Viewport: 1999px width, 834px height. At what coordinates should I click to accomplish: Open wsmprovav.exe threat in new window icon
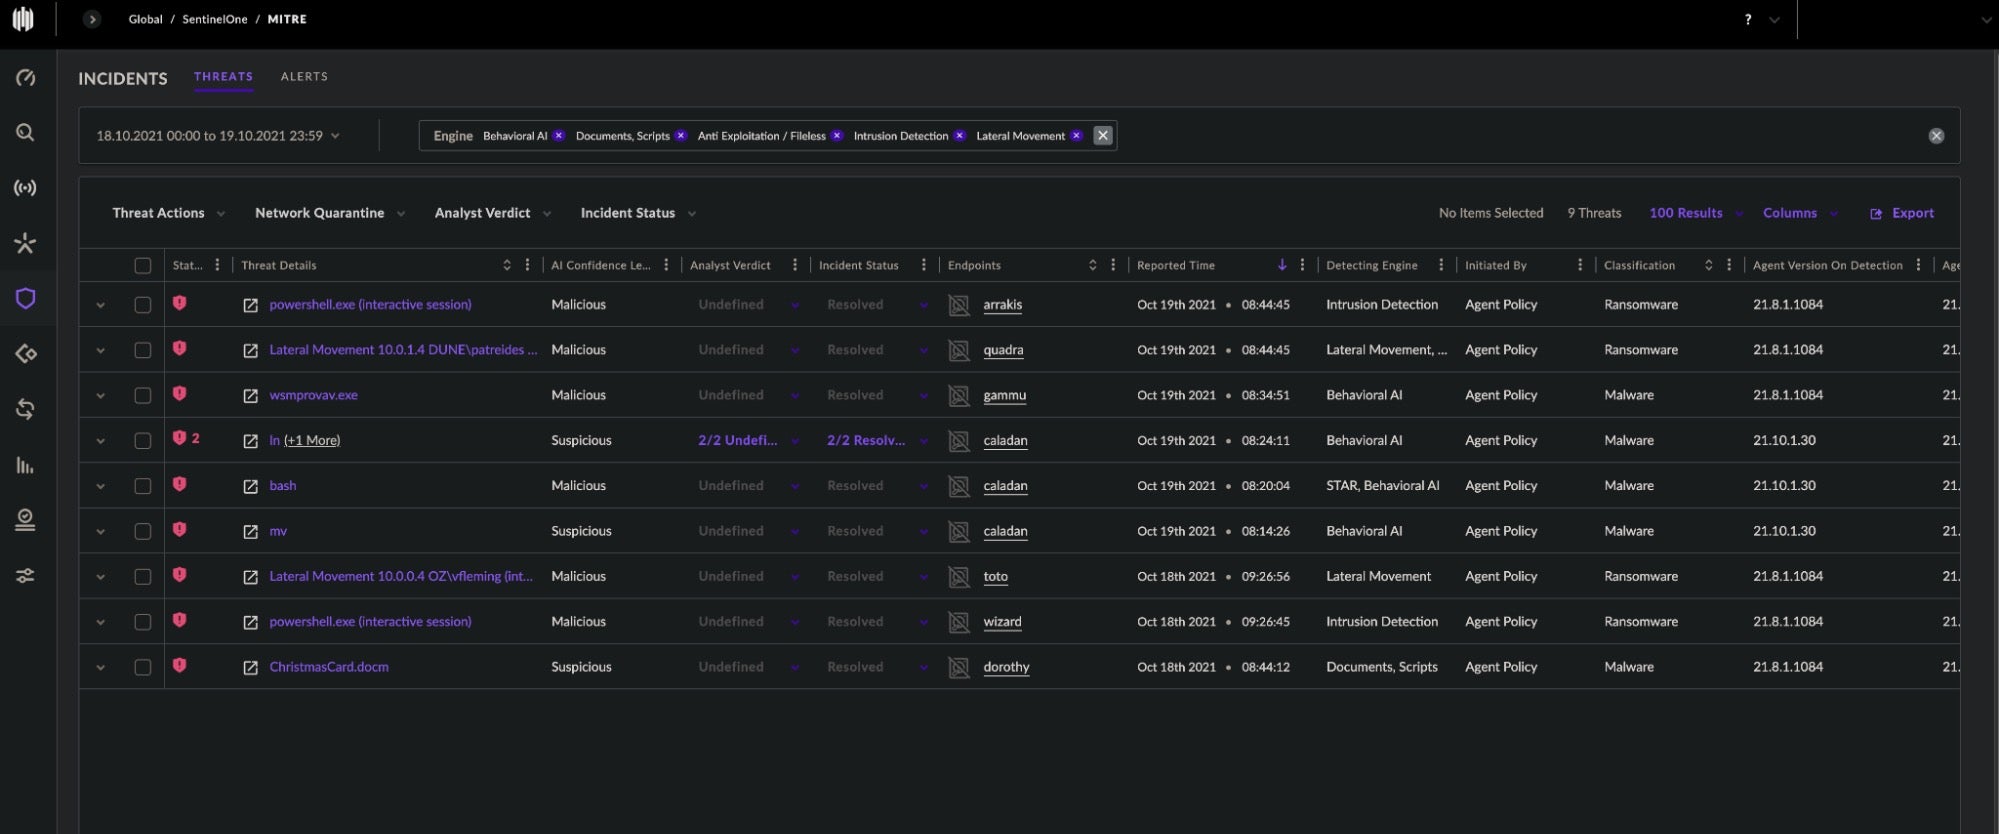(250, 396)
